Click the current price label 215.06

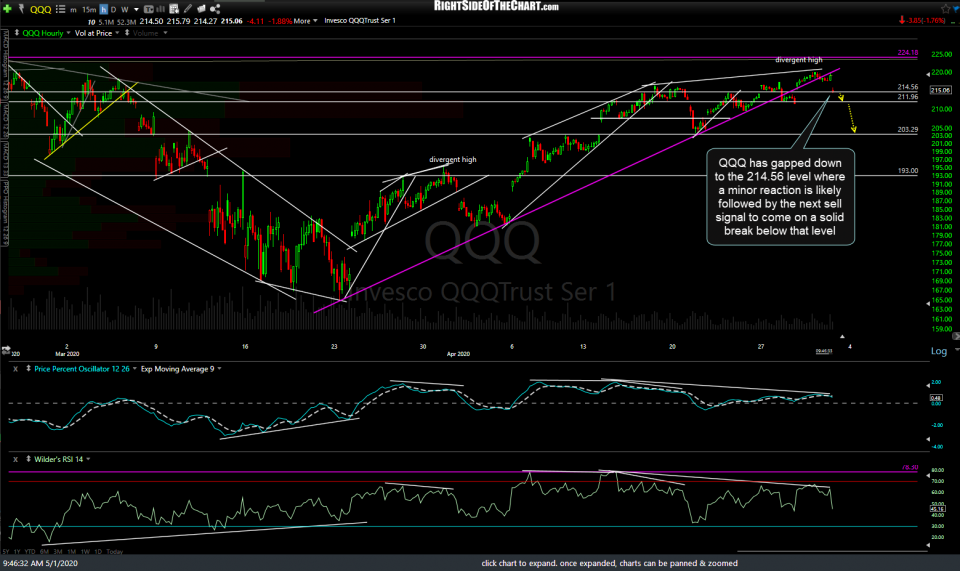(940, 90)
